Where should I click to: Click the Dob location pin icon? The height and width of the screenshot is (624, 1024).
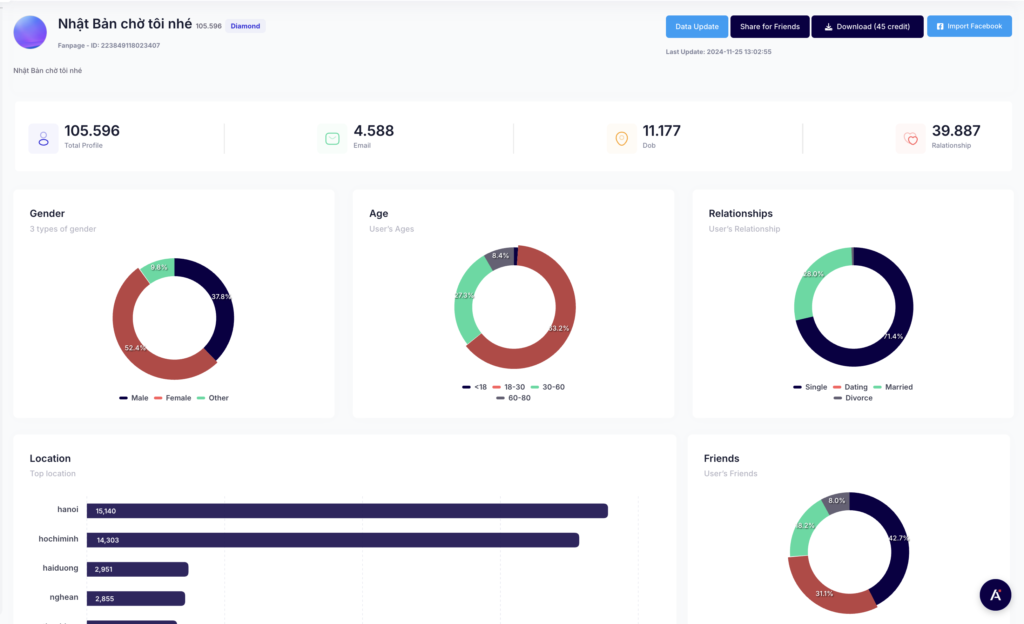click(x=621, y=138)
